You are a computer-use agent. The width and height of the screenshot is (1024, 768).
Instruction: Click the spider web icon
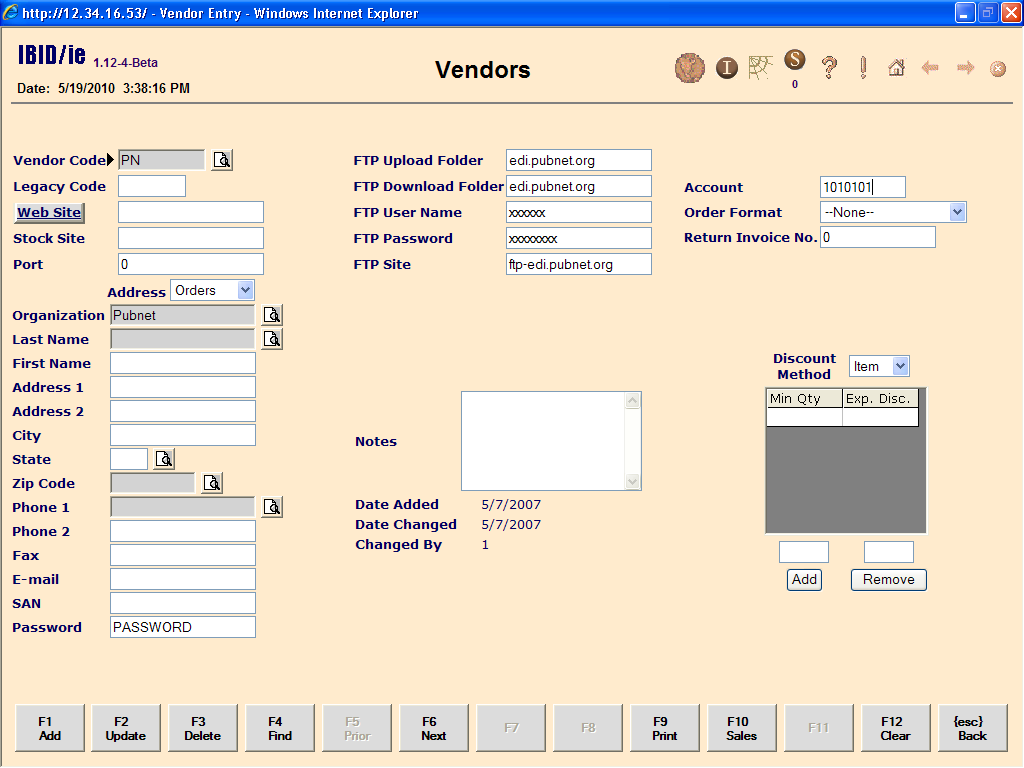tap(761, 67)
